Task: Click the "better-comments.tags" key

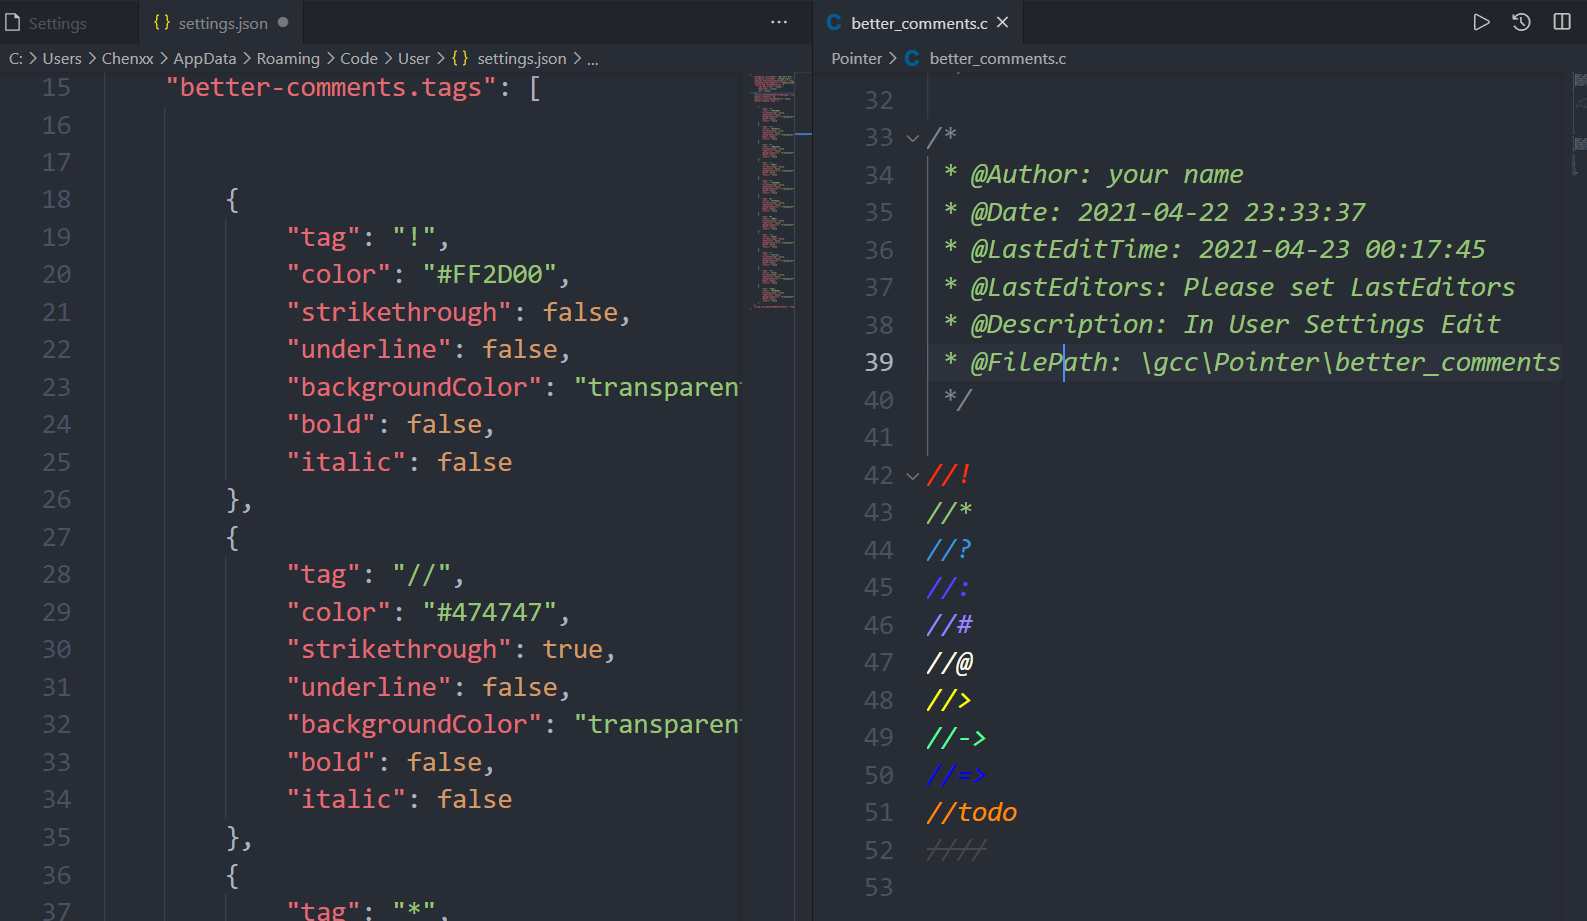Action: (x=331, y=87)
